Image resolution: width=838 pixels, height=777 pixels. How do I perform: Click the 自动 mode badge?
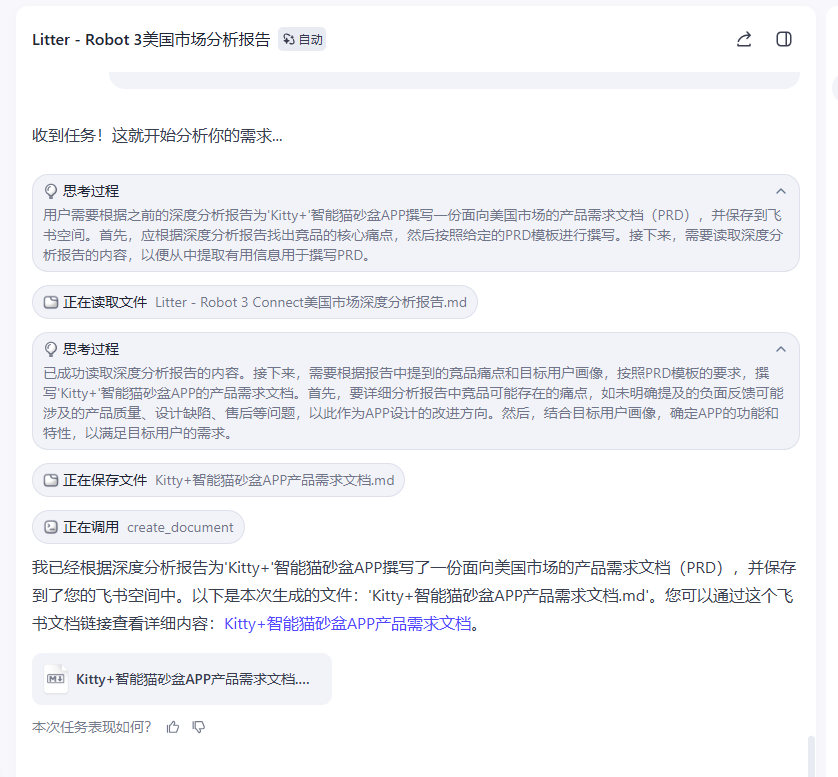coord(302,40)
